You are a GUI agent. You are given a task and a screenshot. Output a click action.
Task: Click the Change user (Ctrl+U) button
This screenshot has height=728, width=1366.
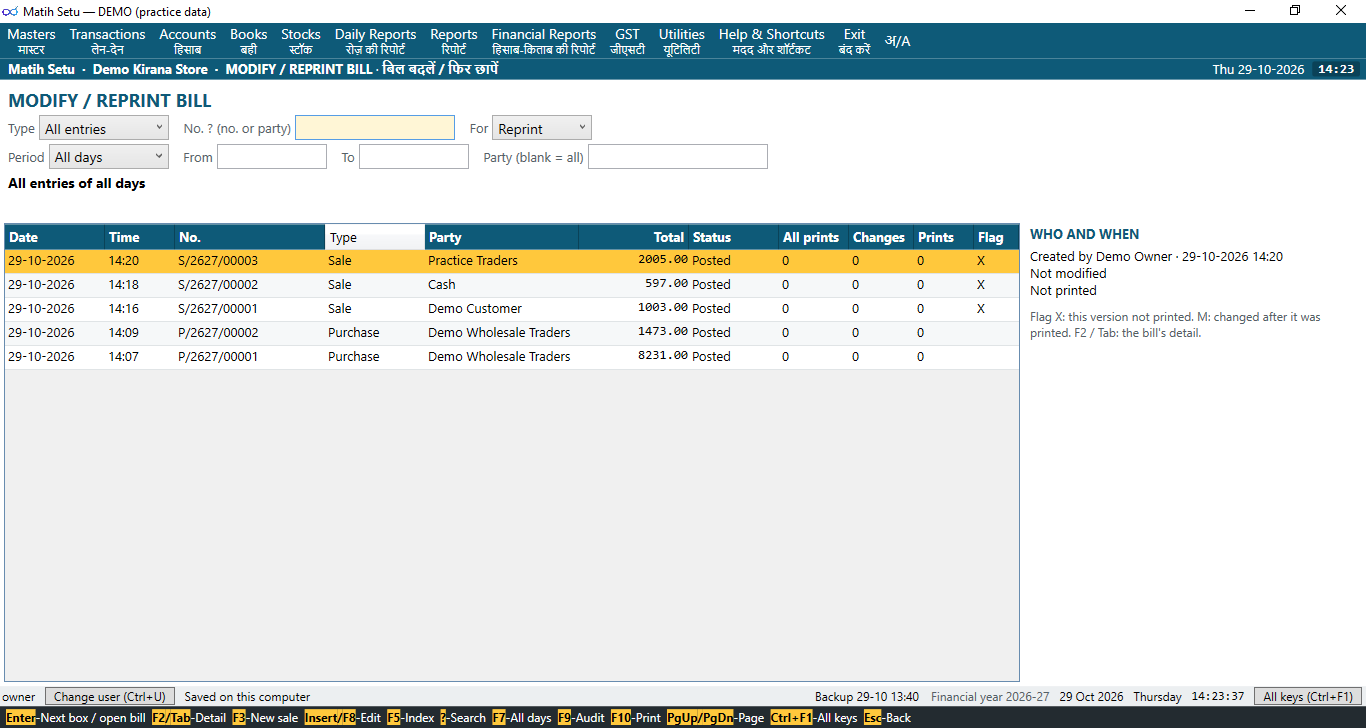click(110, 696)
